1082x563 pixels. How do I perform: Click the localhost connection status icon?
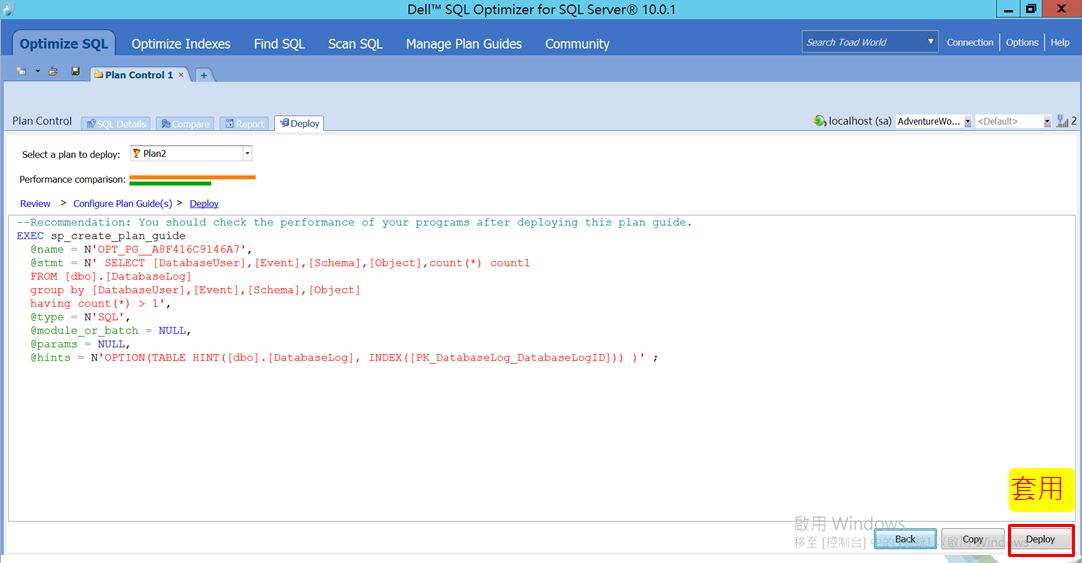[819, 121]
